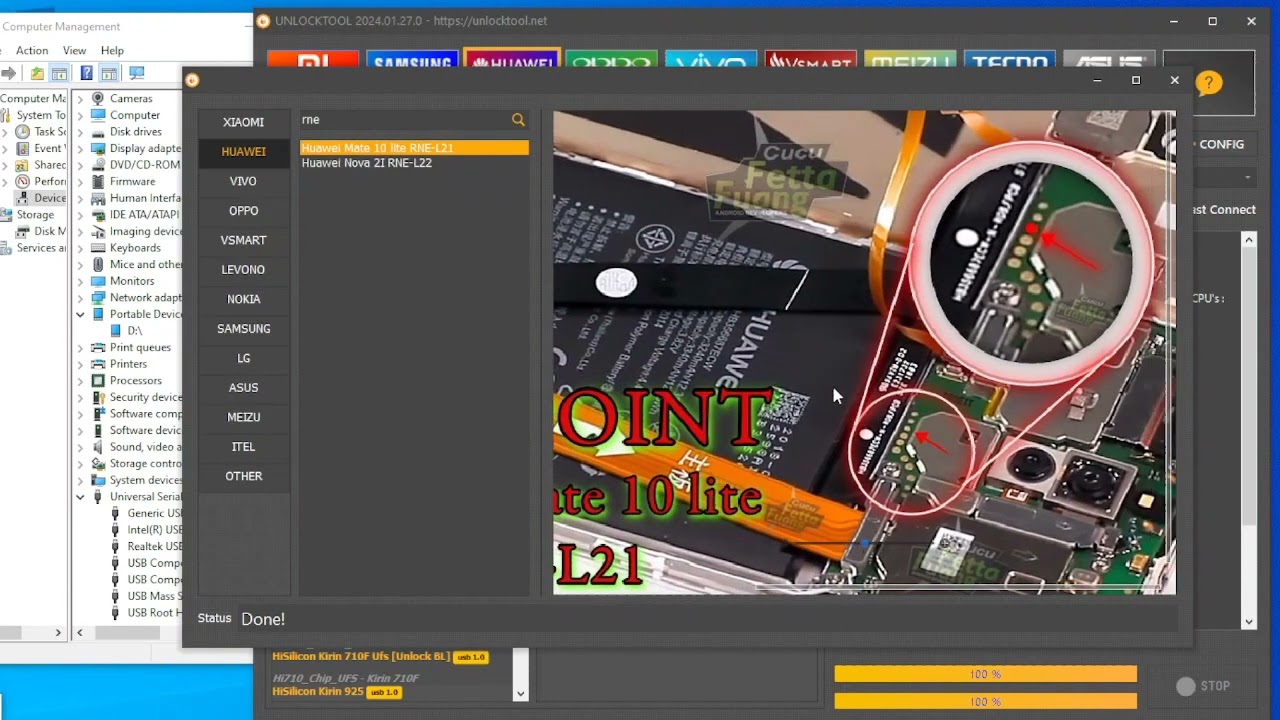Select VIVO in the brand sidebar
The height and width of the screenshot is (720, 1280).
click(x=244, y=181)
